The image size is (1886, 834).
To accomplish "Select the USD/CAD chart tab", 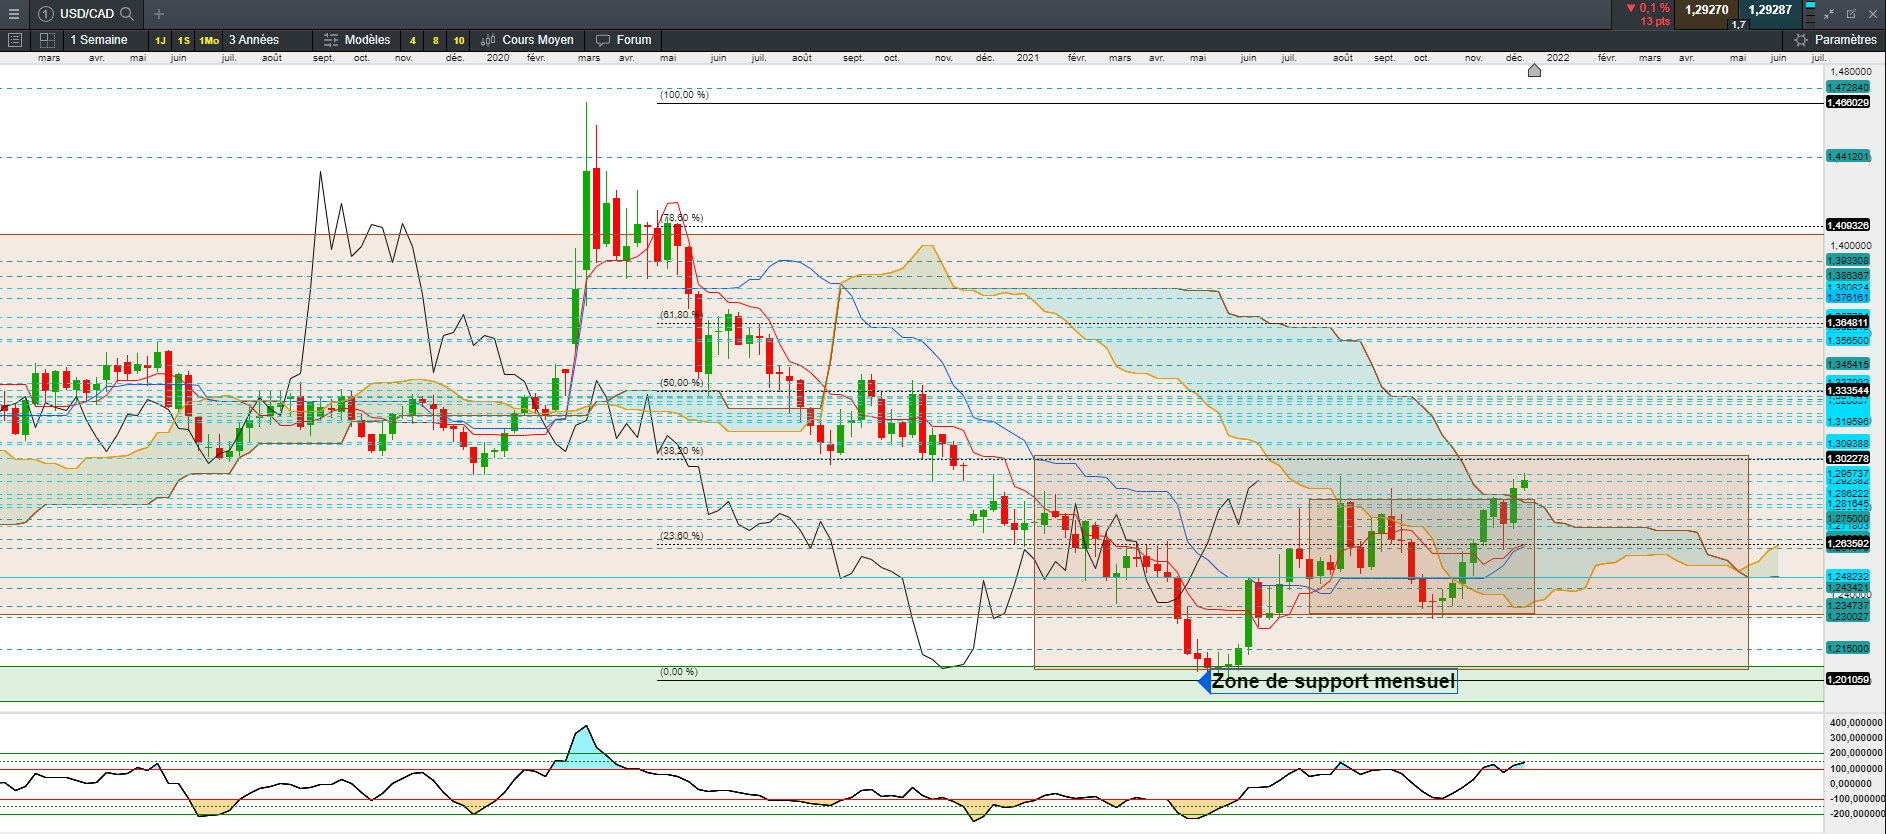I will coord(86,14).
